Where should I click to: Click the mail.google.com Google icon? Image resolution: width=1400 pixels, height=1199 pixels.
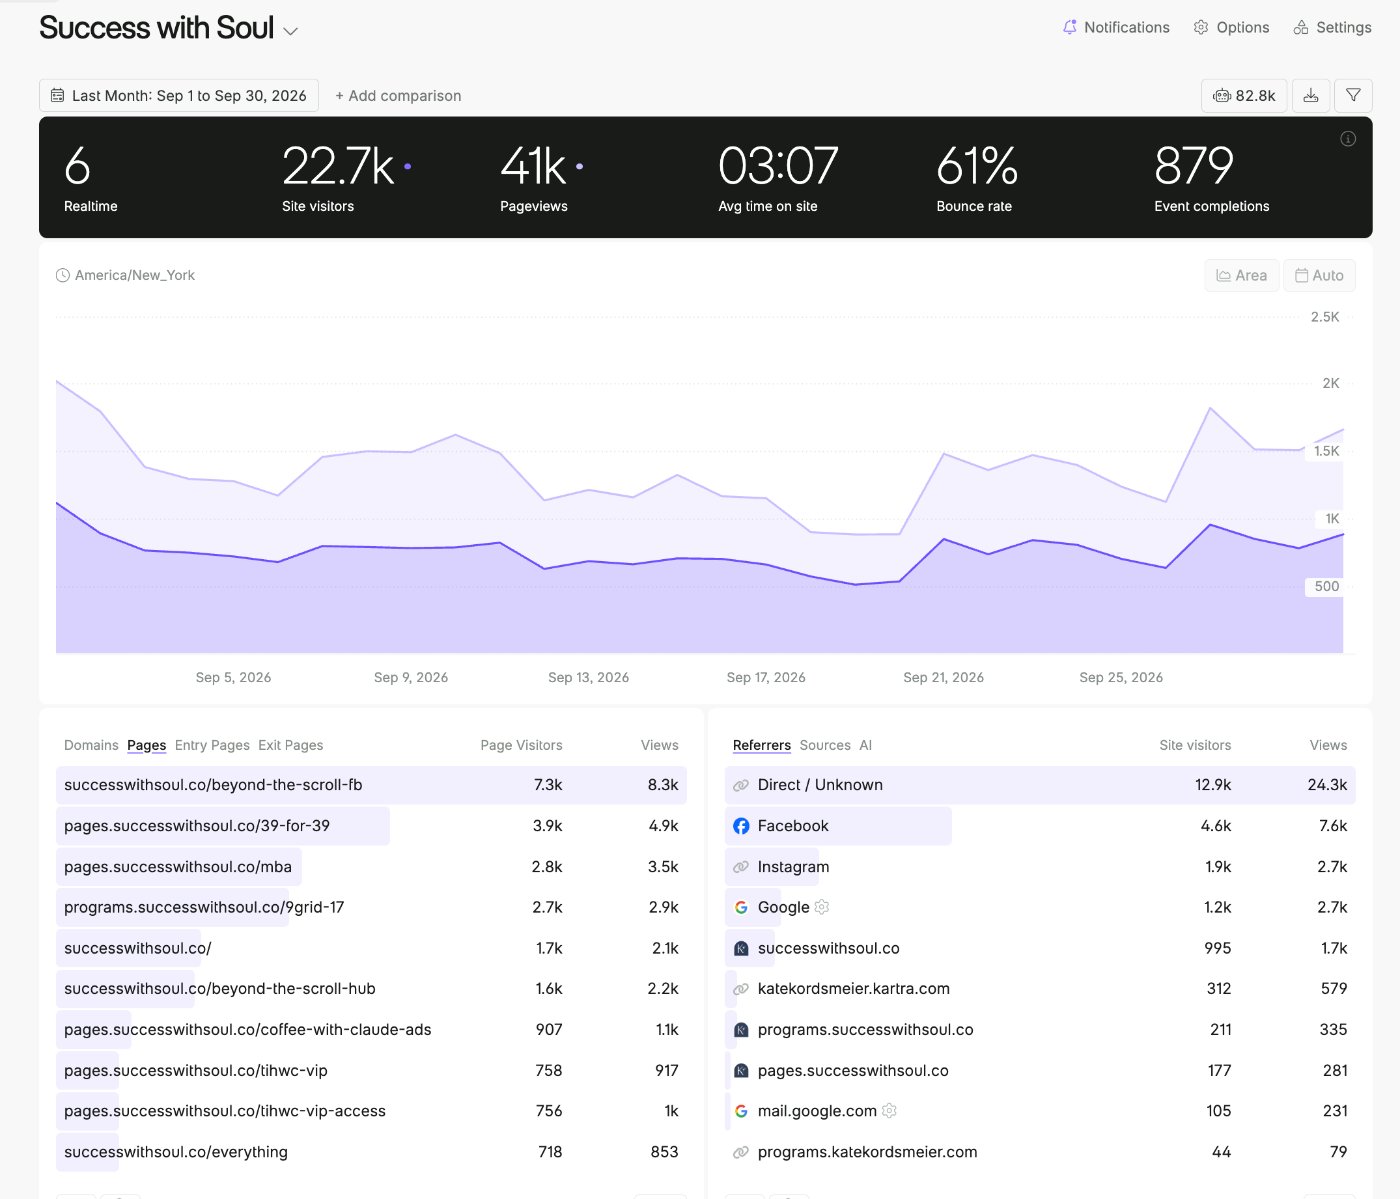point(741,1111)
